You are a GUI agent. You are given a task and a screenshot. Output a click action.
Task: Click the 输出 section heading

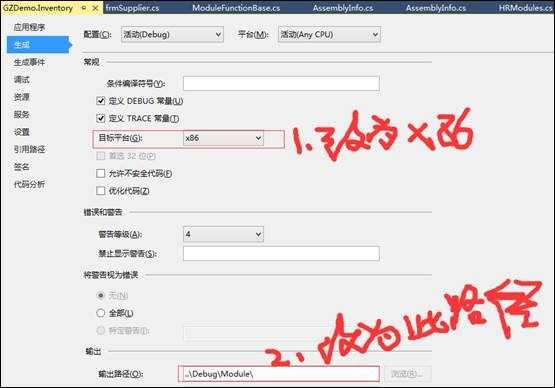point(93,351)
